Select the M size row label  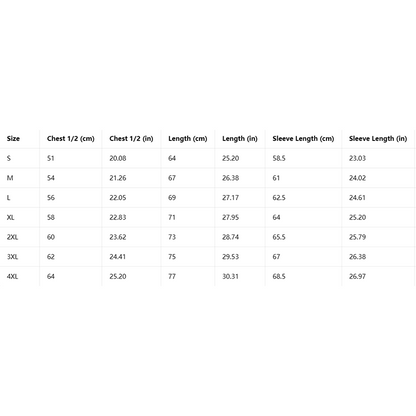(x=10, y=178)
